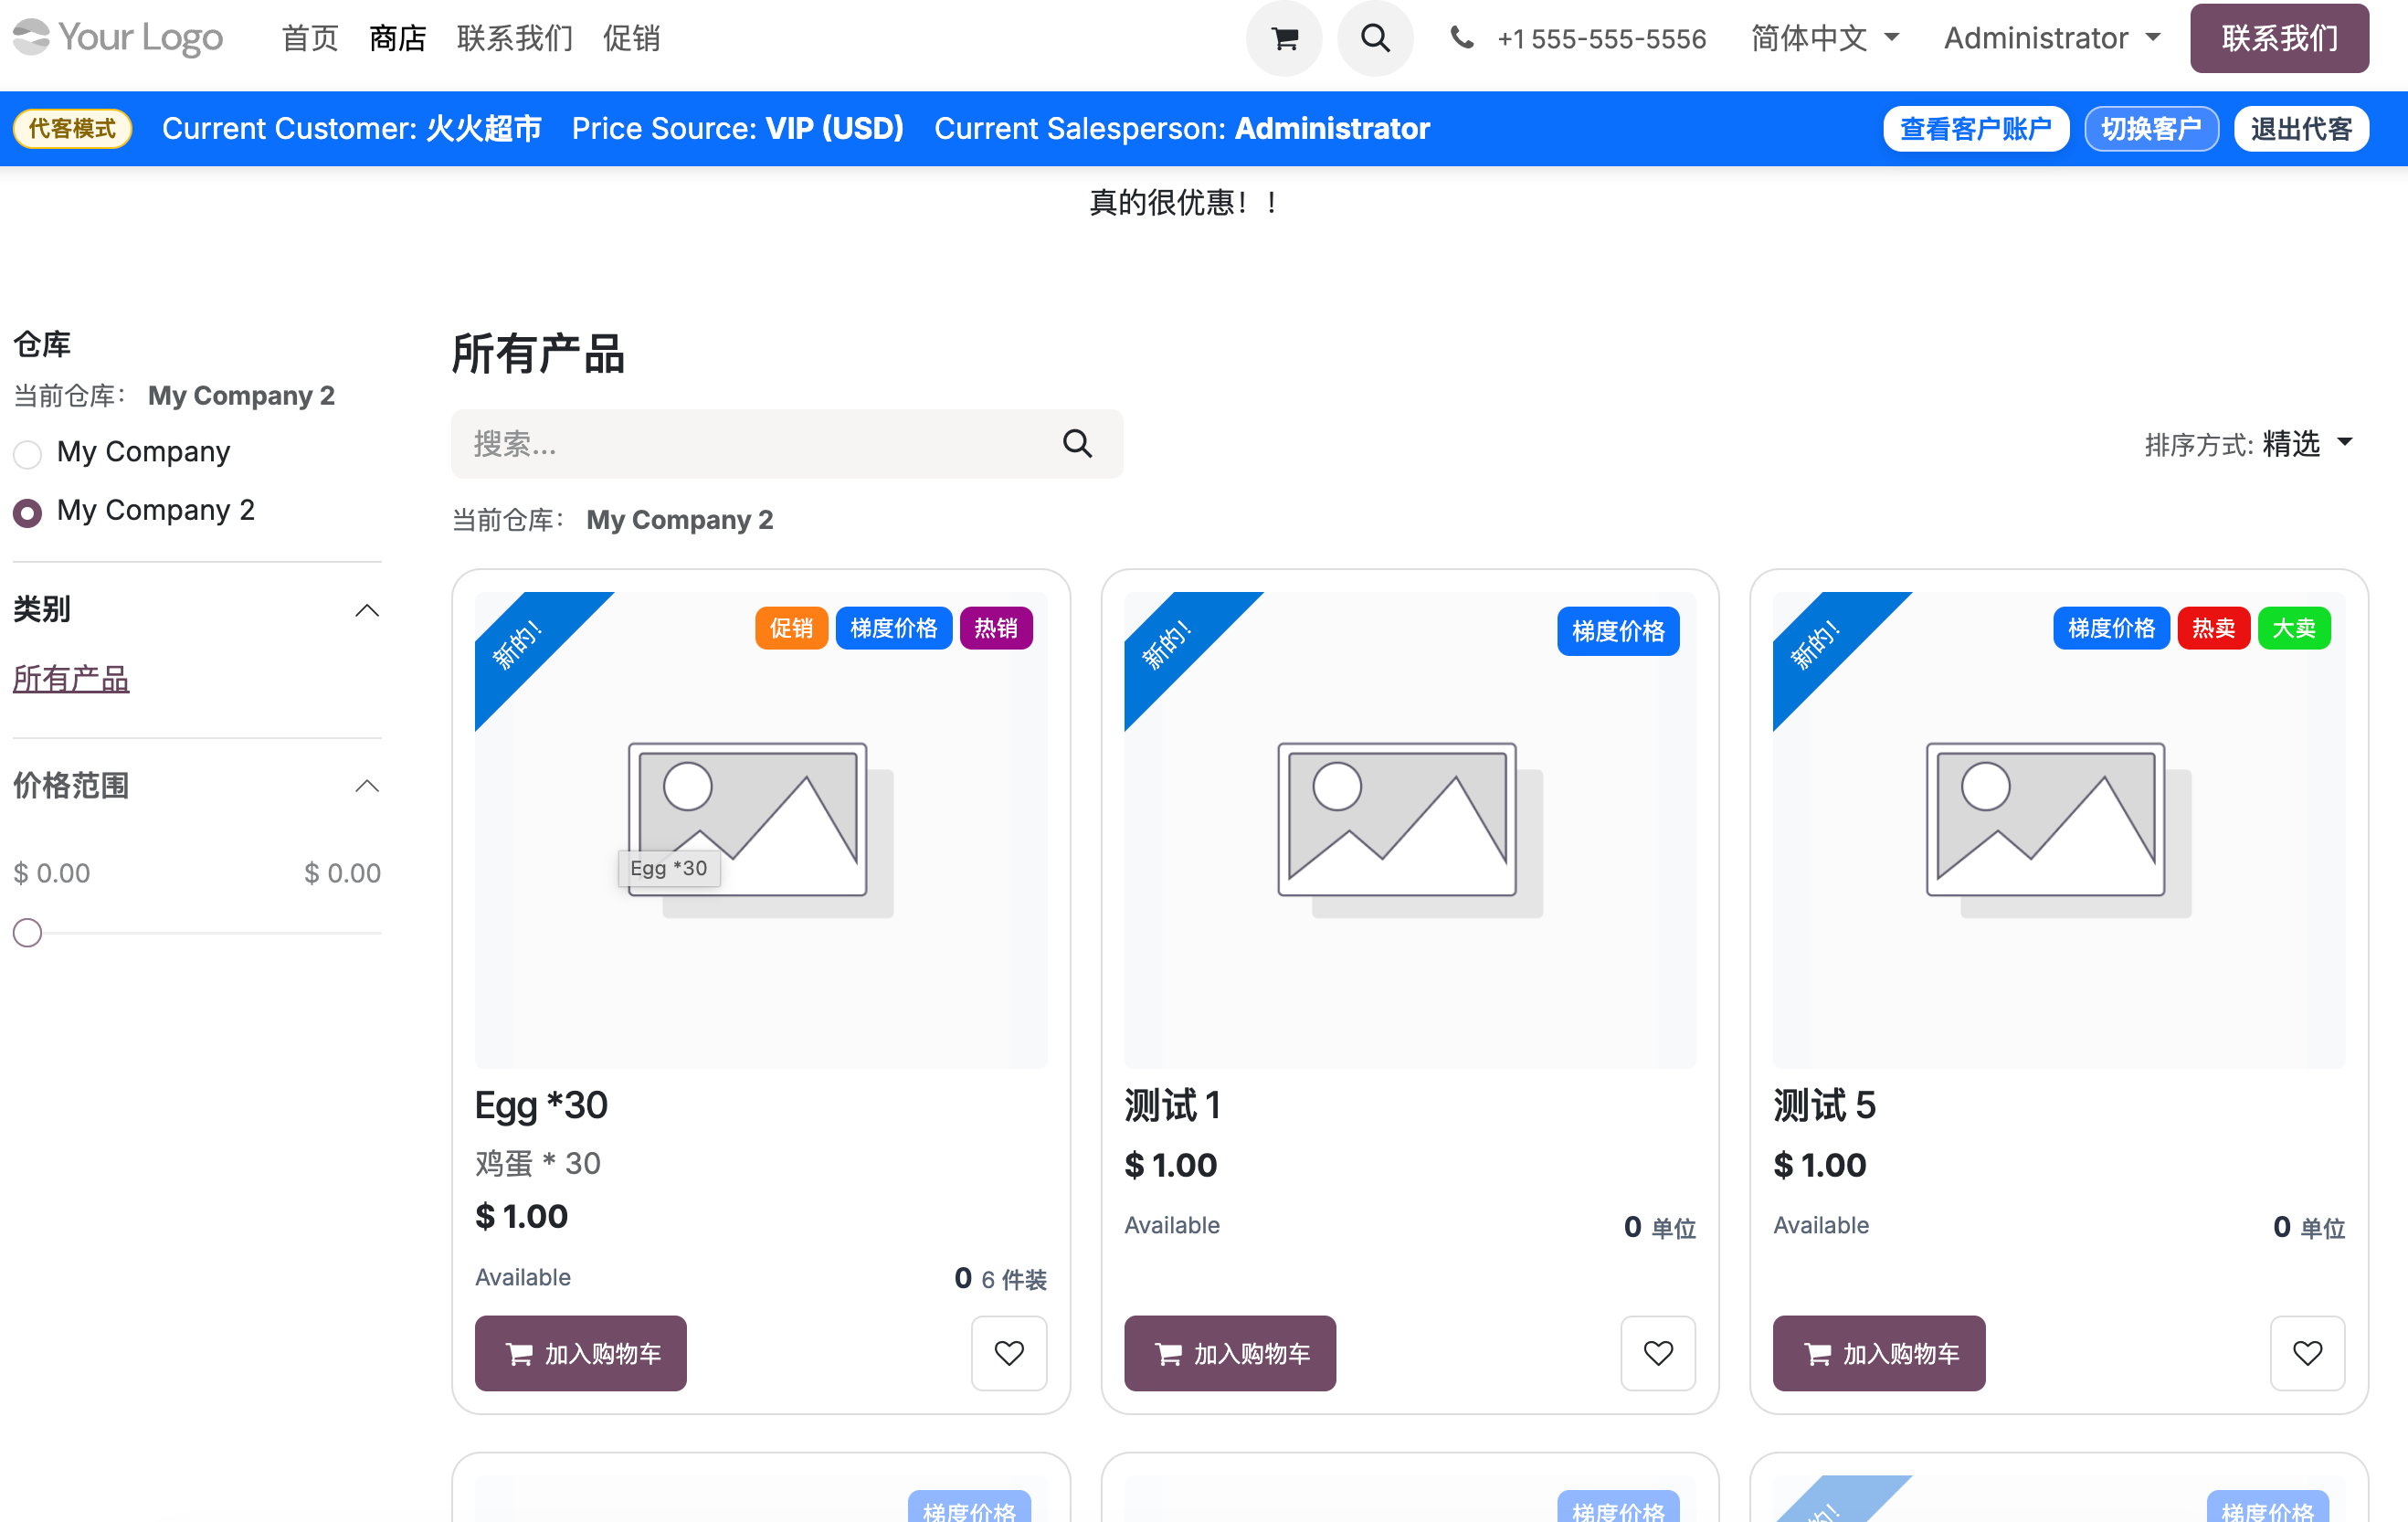The width and height of the screenshot is (2408, 1522).
Task: Open the 简体中文 language dropdown
Action: 1824,38
